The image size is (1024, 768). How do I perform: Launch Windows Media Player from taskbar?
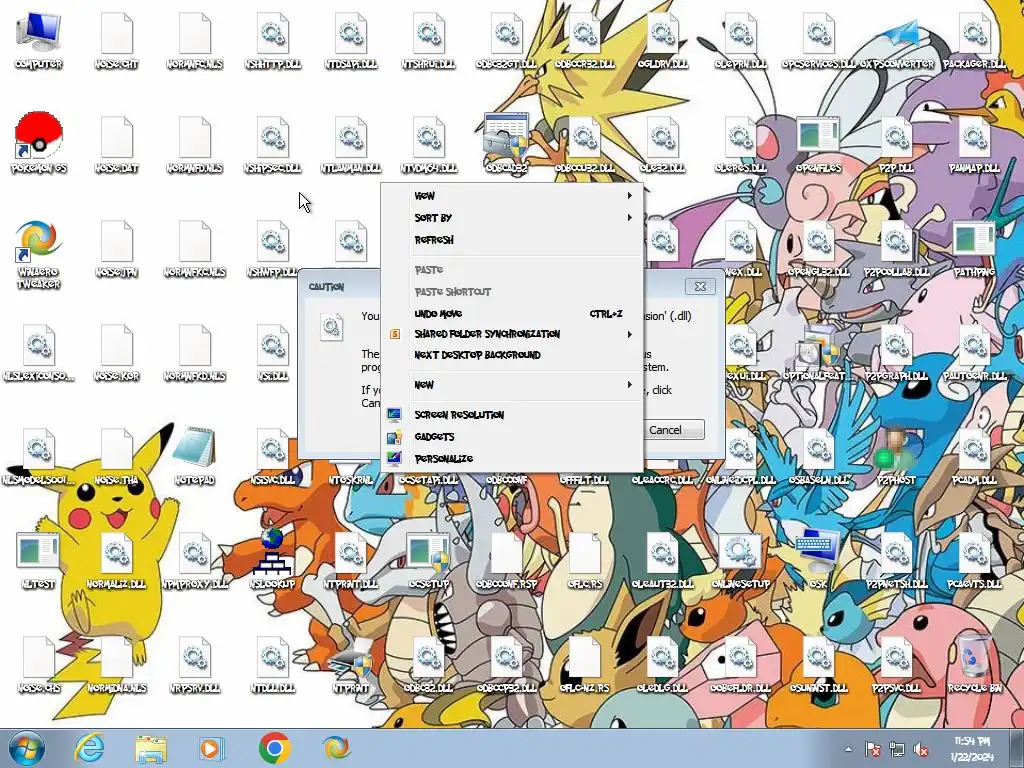point(211,748)
